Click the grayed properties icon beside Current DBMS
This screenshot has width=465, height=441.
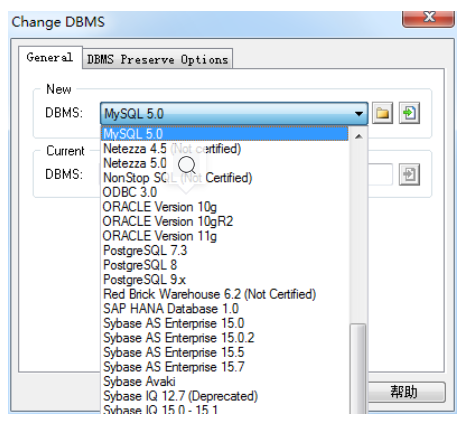click(x=409, y=174)
